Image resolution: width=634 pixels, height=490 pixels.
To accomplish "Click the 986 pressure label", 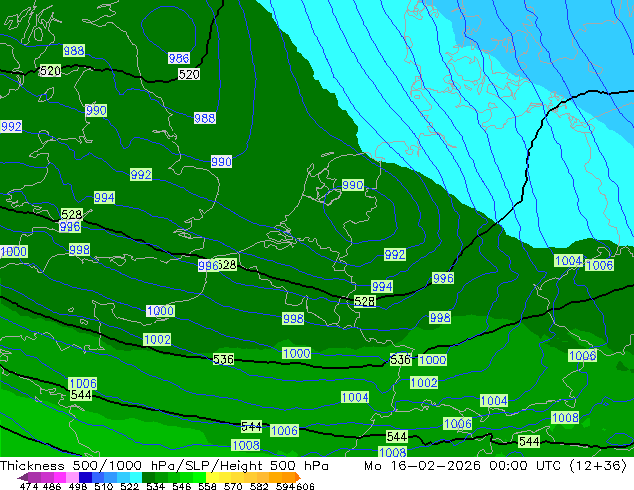I will (179, 58).
